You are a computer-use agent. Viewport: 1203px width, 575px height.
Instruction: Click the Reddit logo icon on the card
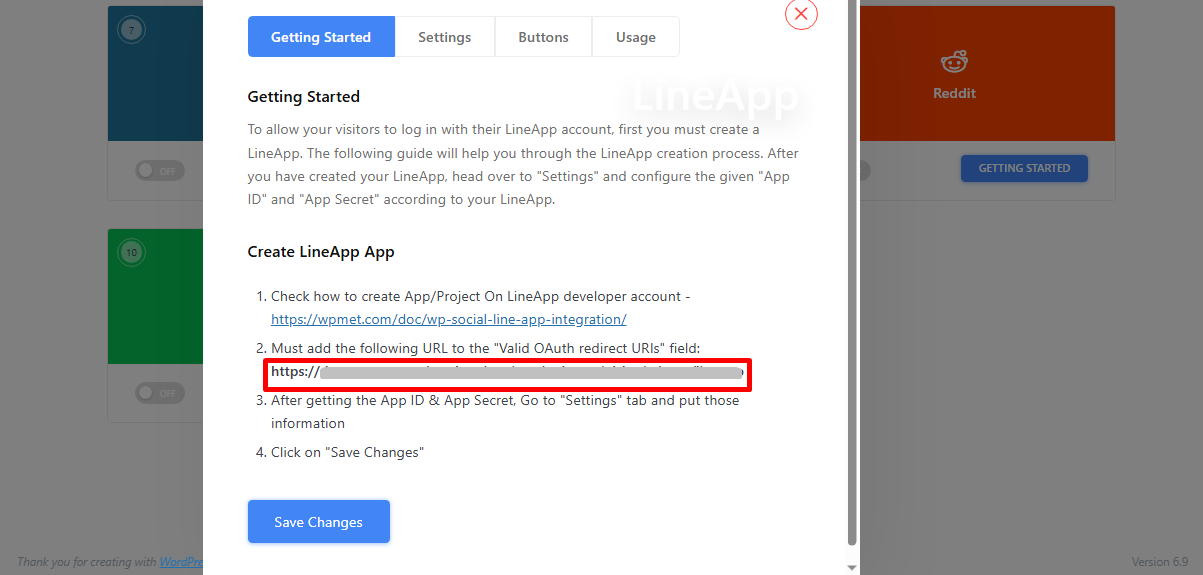[955, 63]
